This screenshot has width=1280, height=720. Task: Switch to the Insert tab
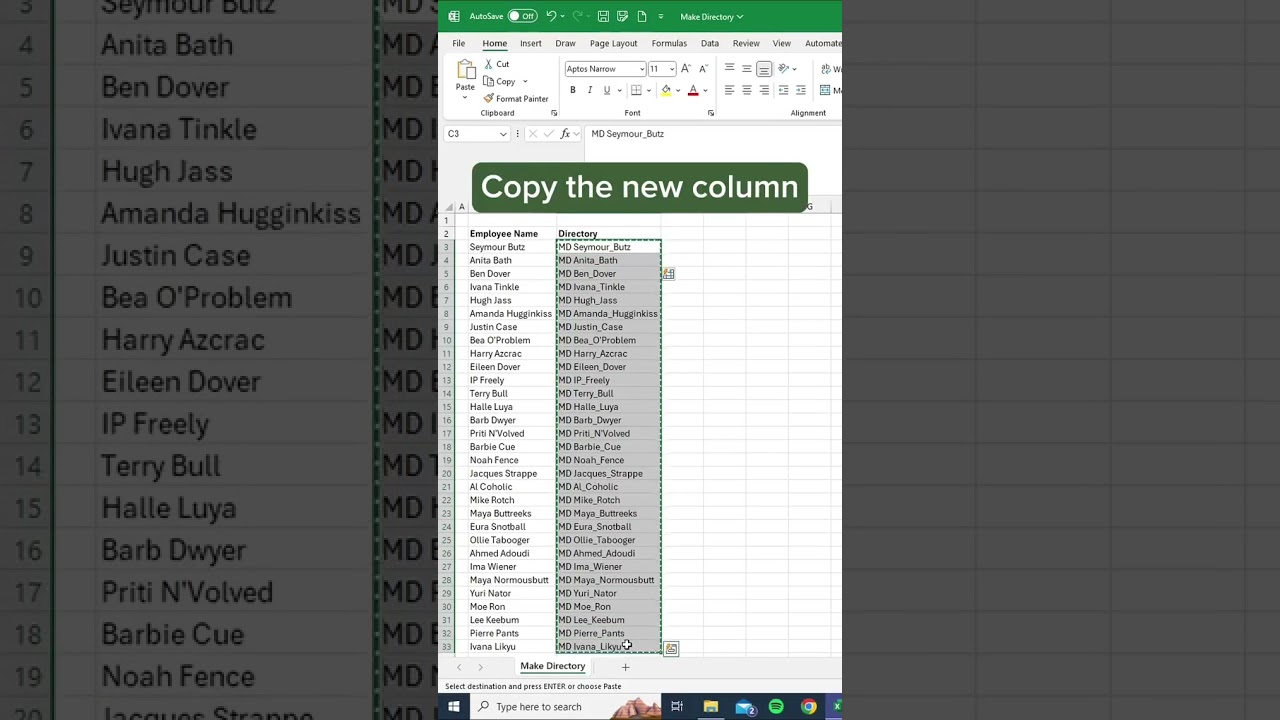[530, 43]
